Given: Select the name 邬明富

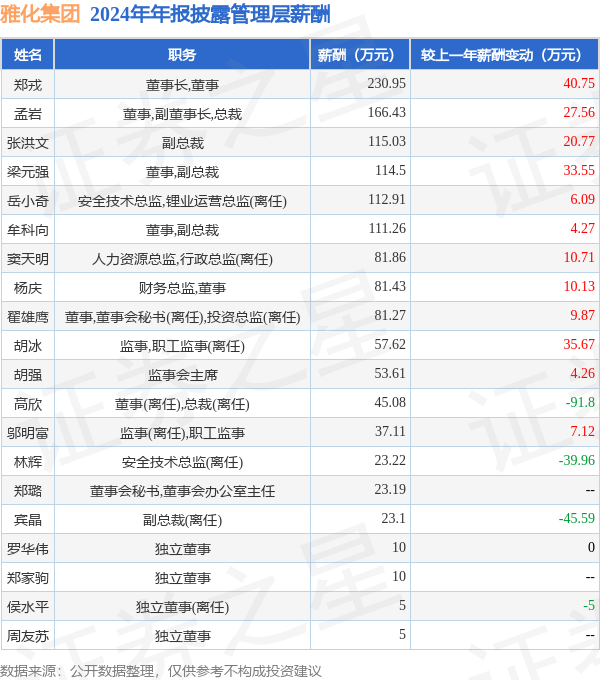Looking at the screenshot, I should point(28,433).
